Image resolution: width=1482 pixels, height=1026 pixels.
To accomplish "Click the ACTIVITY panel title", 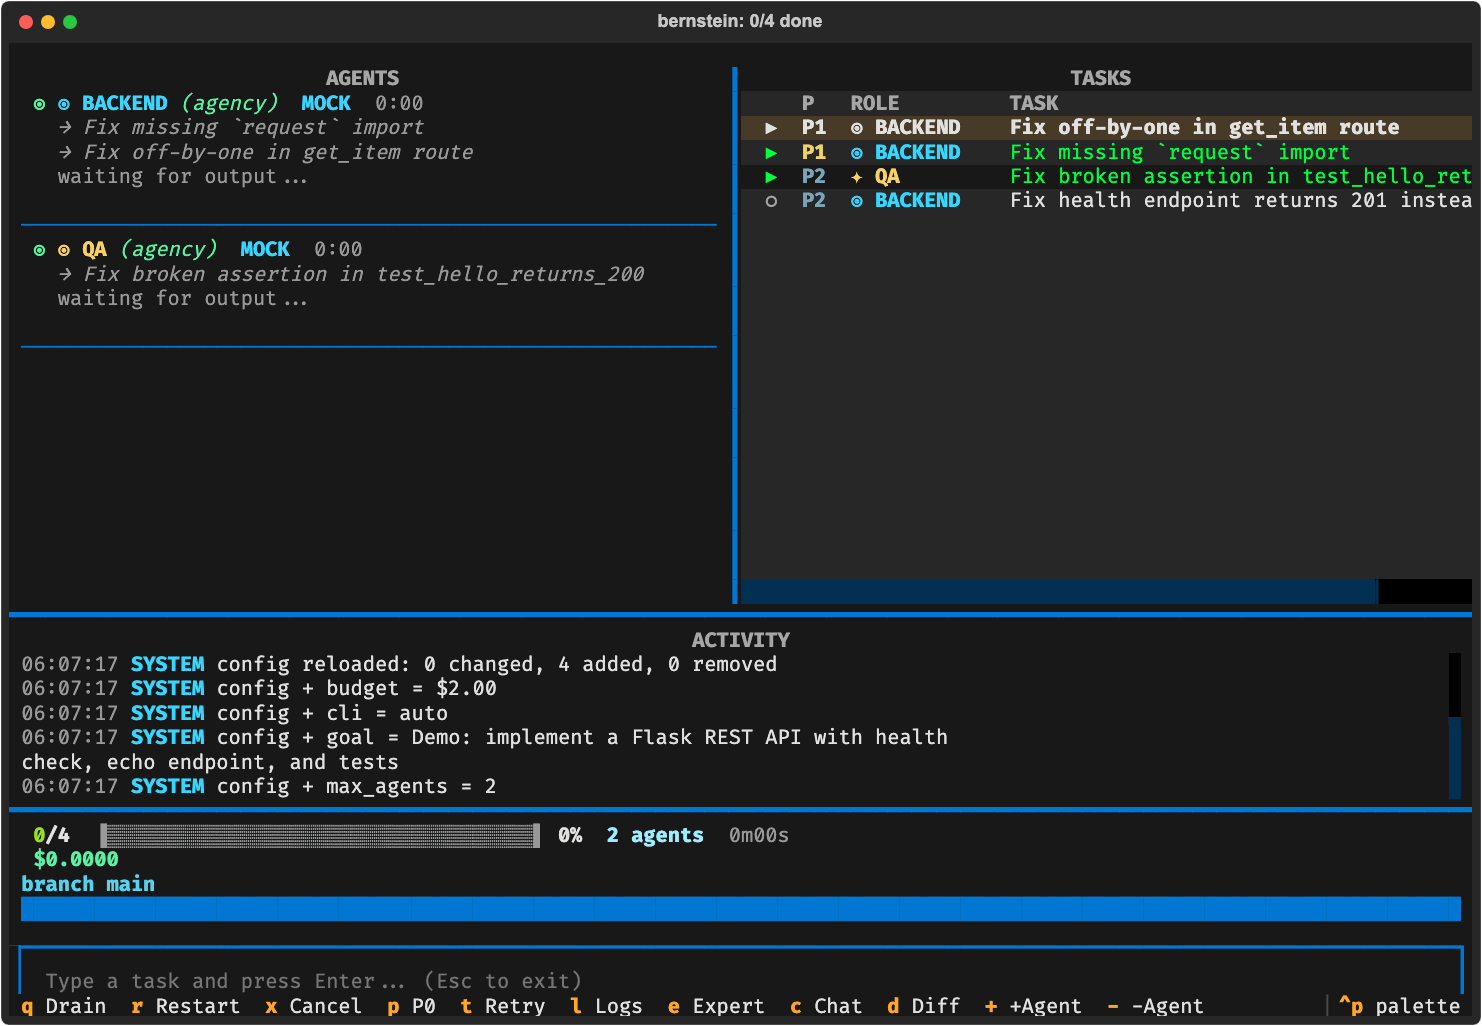I will tap(741, 640).
